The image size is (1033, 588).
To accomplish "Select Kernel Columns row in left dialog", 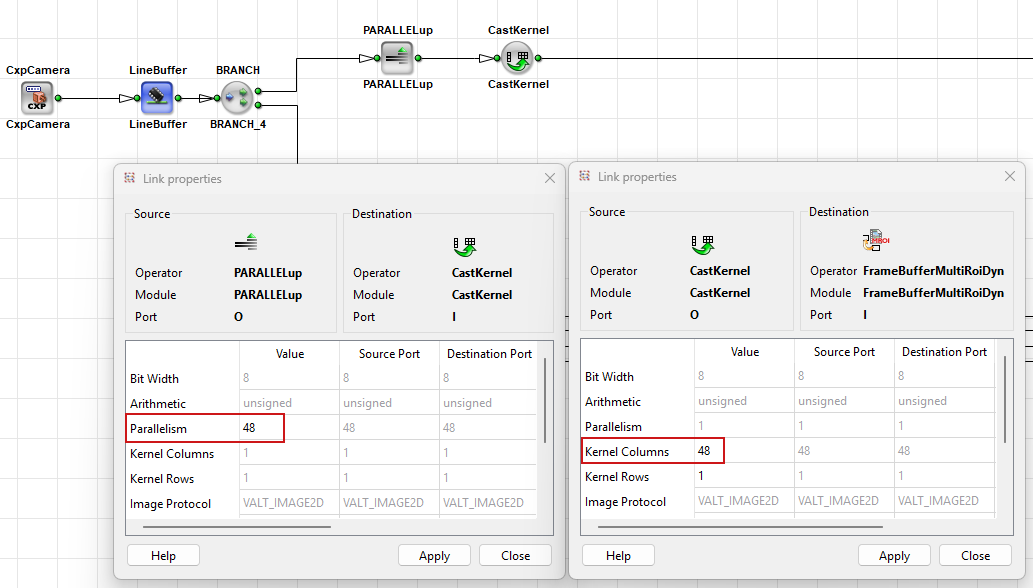I will coord(331,453).
